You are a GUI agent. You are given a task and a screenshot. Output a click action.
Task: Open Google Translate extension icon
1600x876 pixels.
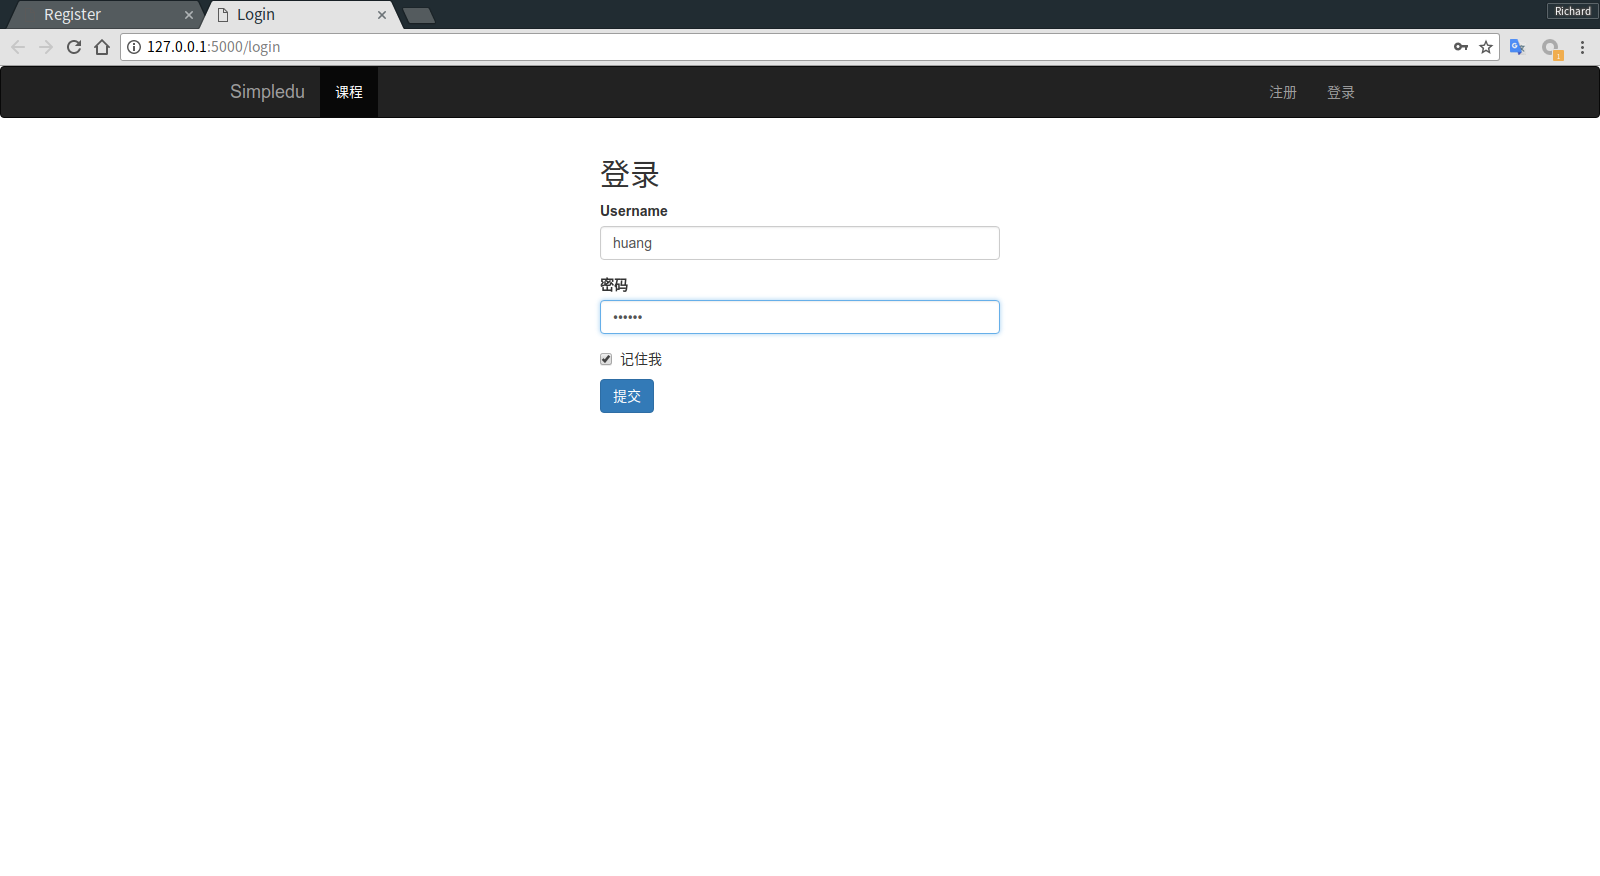[x=1517, y=47]
